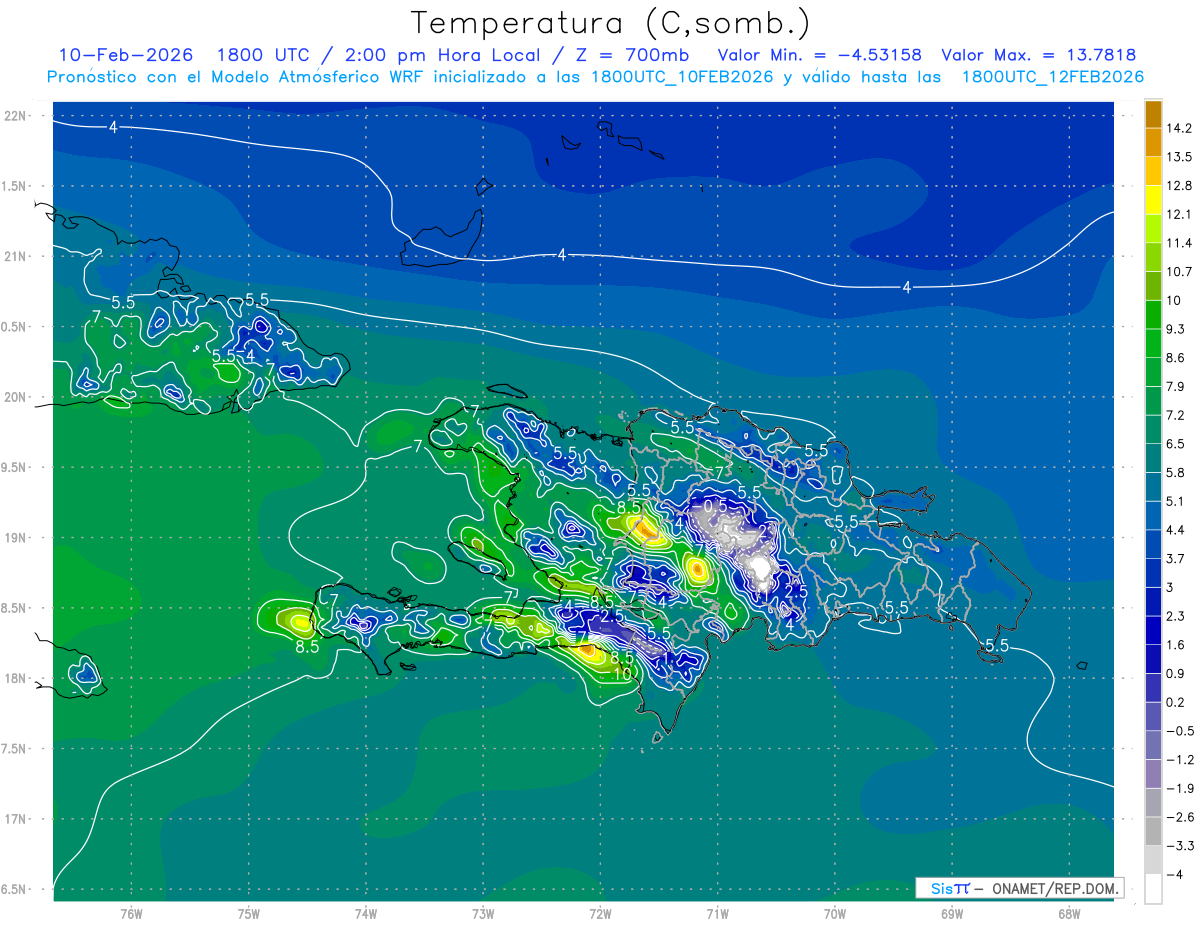The image size is (1200, 927).
Task: Click longitude axis label '76W'
Action: 131,913
